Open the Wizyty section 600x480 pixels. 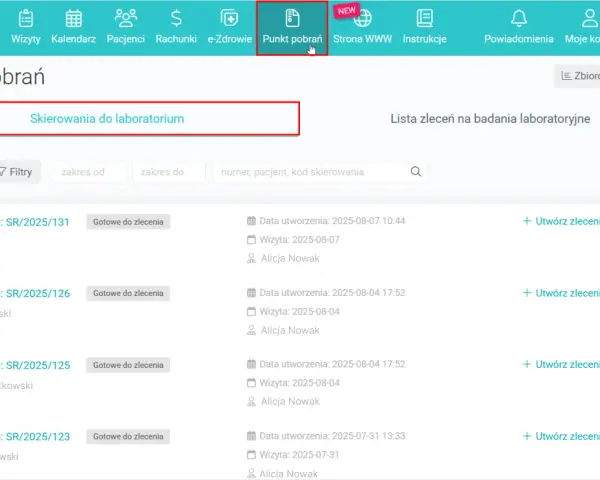point(26,28)
